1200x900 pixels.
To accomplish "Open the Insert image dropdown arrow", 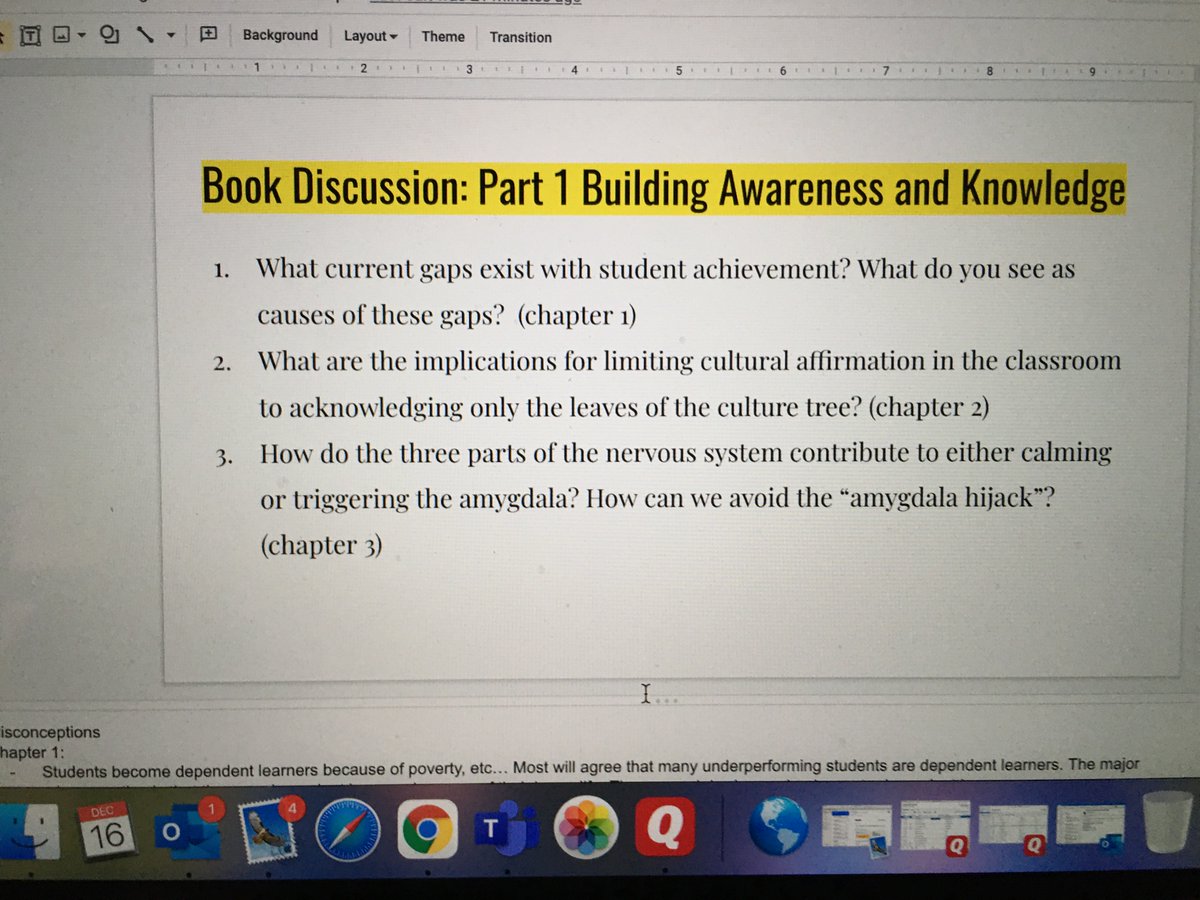I will coord(80,37).
